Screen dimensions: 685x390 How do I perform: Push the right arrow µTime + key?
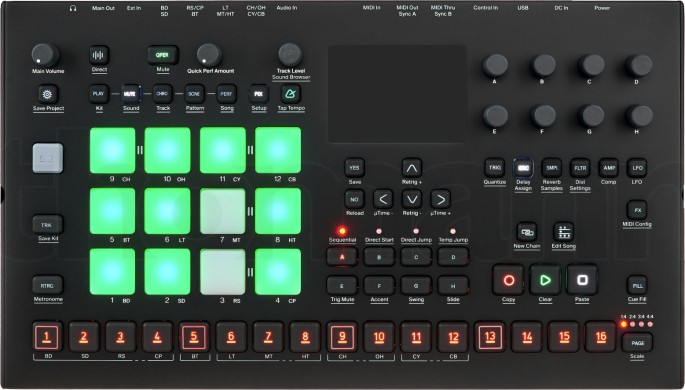pos(440,200)
